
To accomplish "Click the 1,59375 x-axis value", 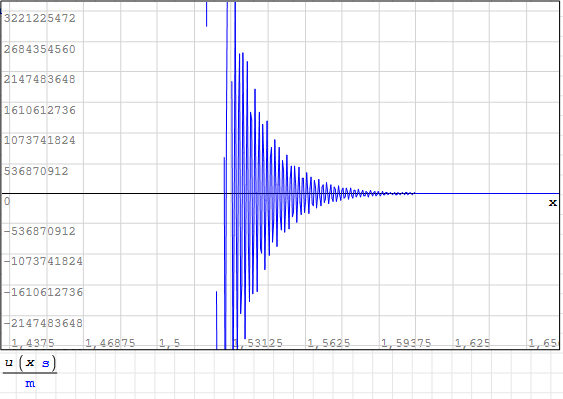I will point(406,343).
